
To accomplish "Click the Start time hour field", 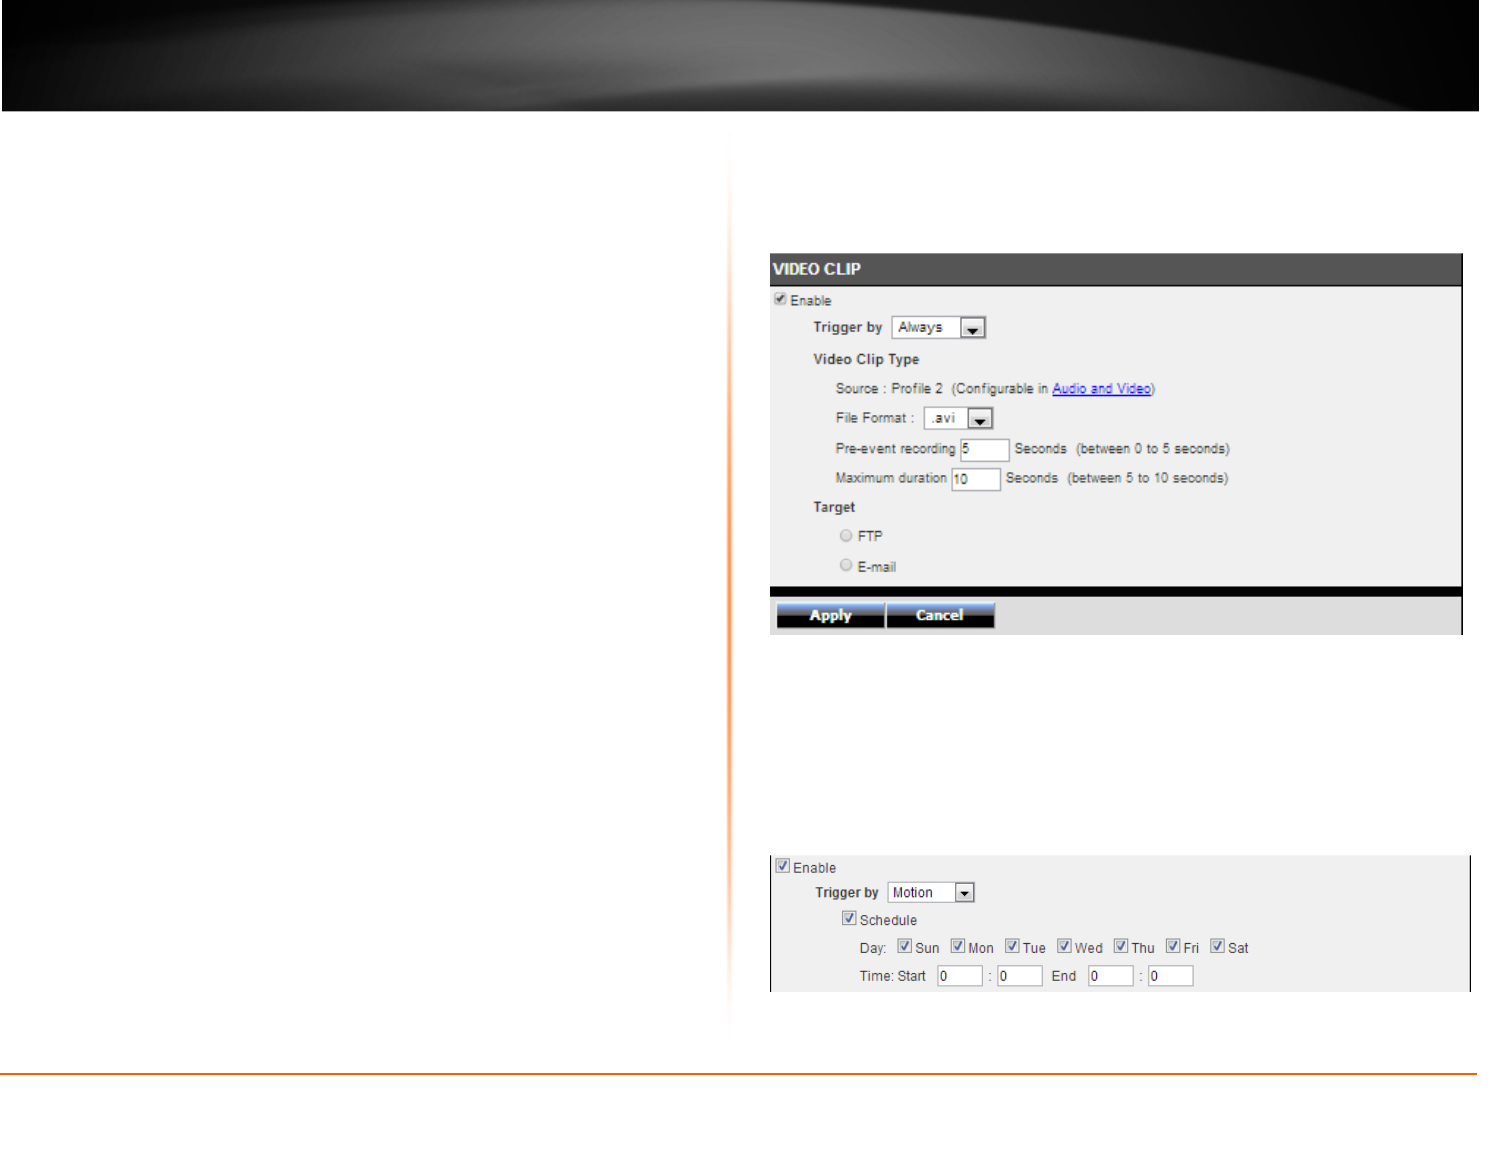I will 960,976.
